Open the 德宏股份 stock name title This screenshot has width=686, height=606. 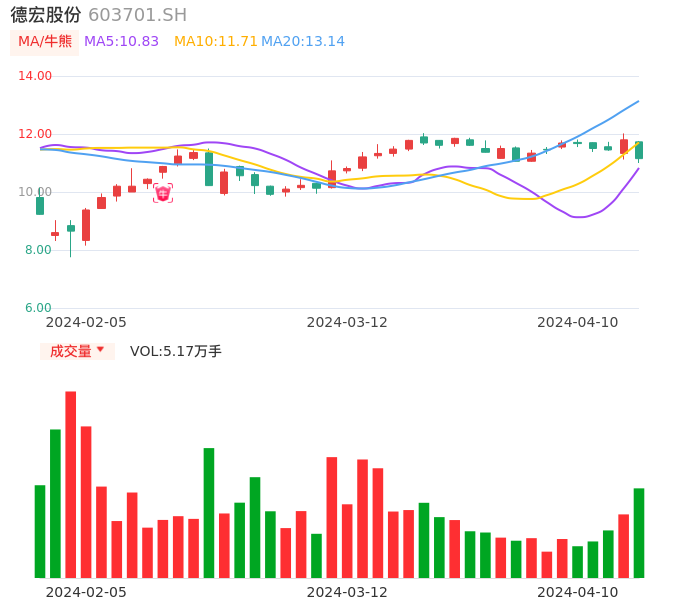[x=46, y=15]
